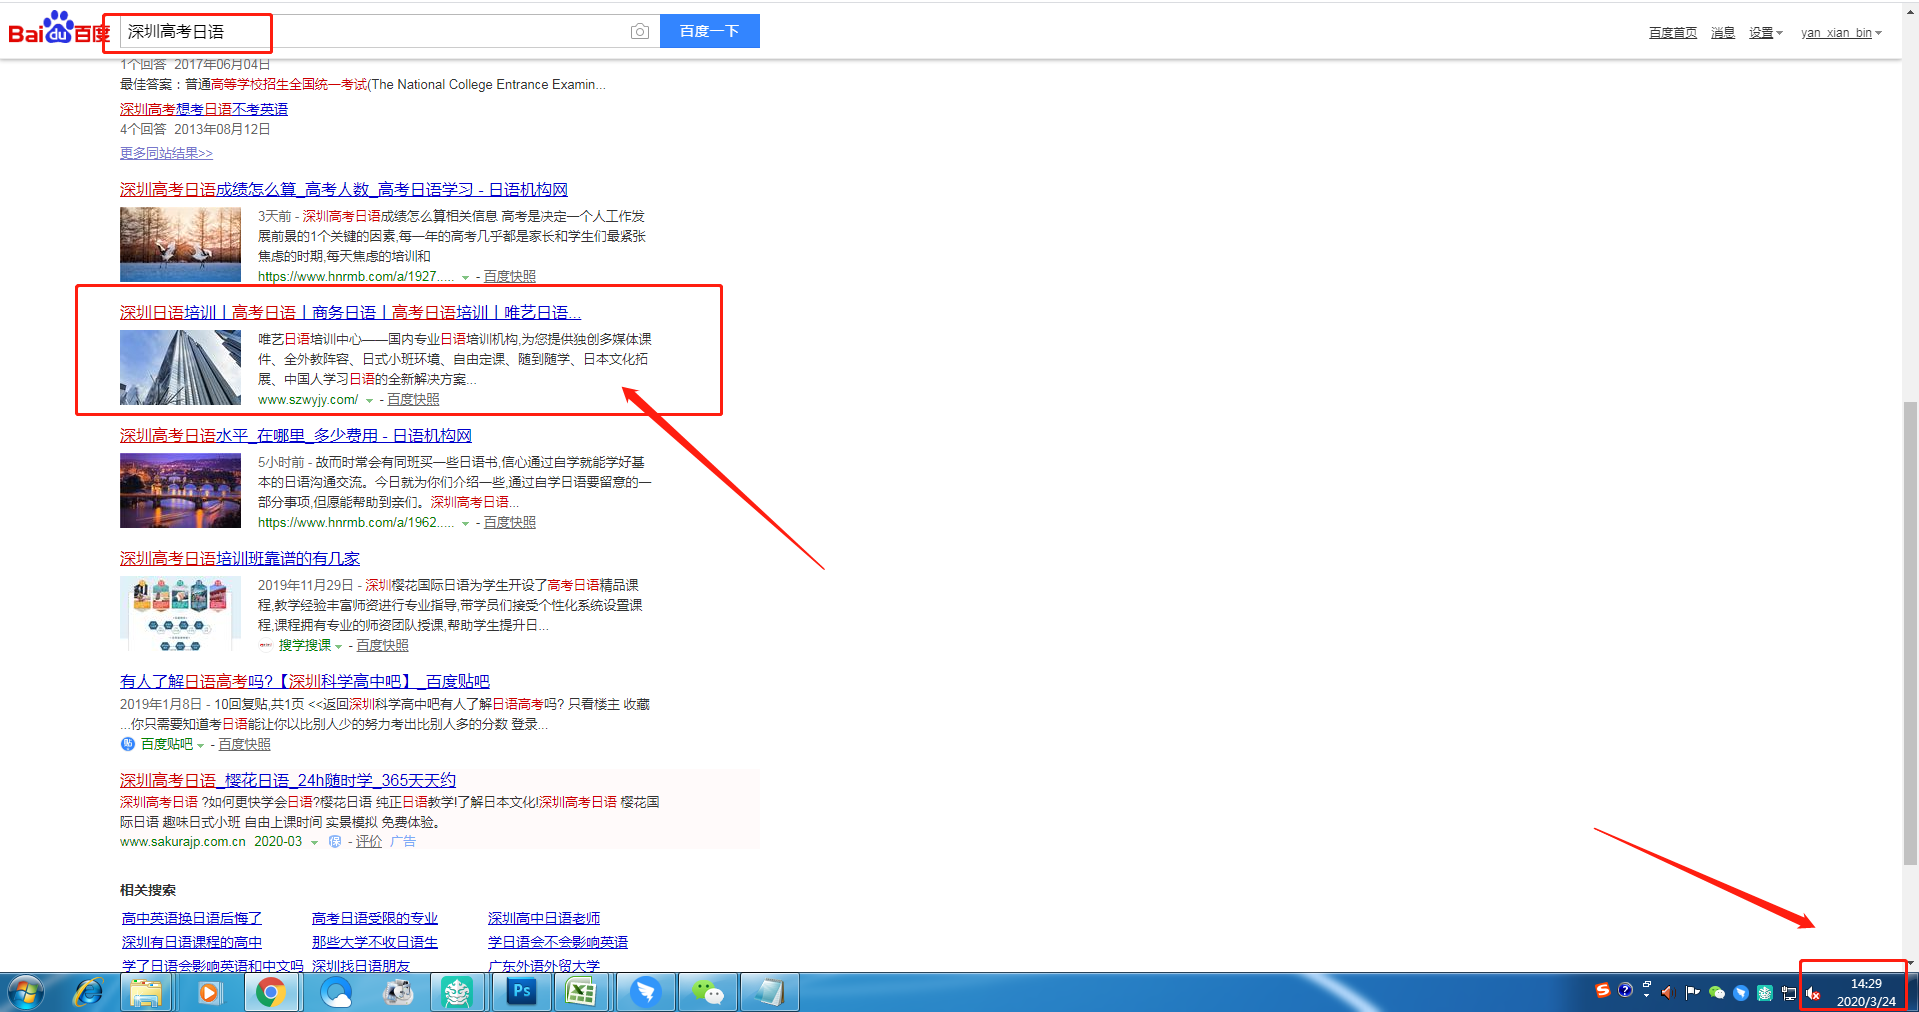
Task: Open 评价 link on sakurajp ad
Action: pos(369,842)
